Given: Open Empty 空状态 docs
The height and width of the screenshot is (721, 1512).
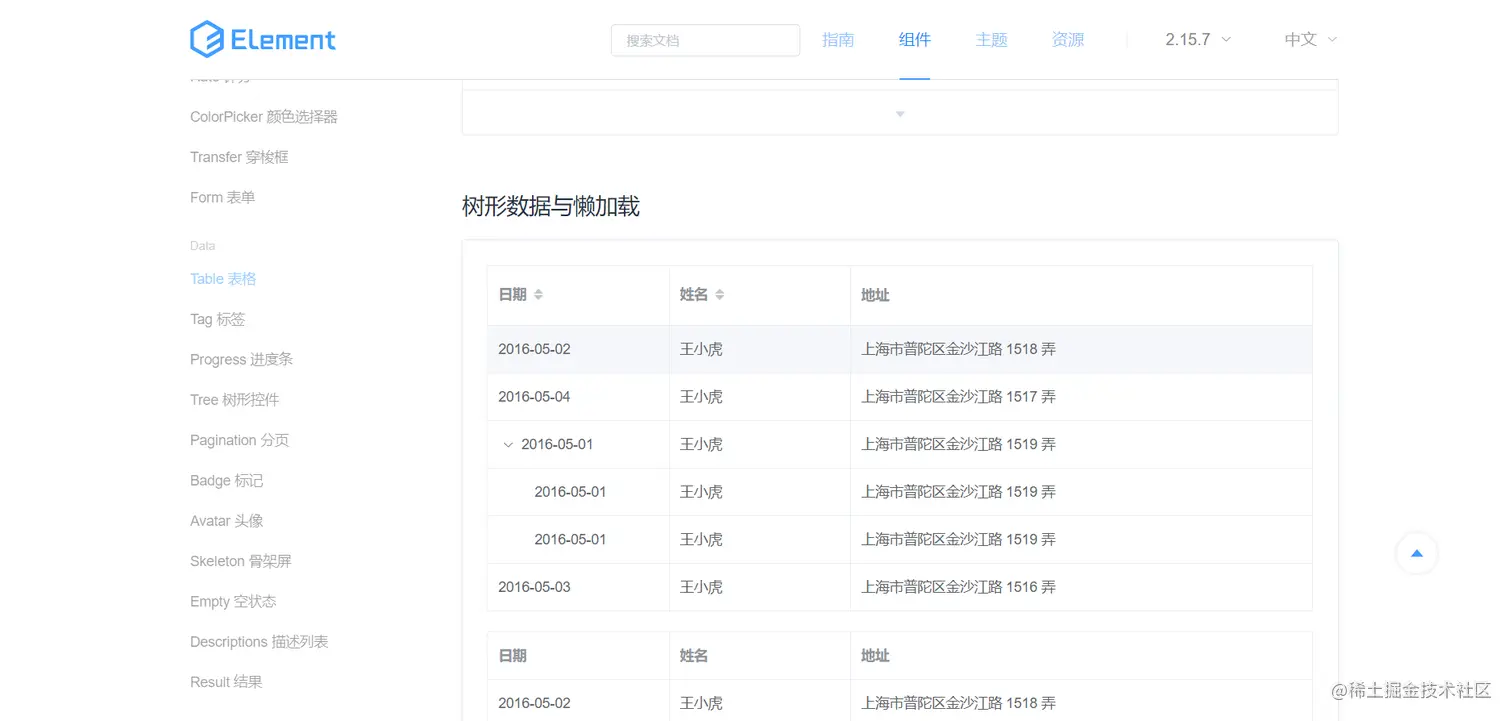Looking at the screenshot, I should (233, 602).
